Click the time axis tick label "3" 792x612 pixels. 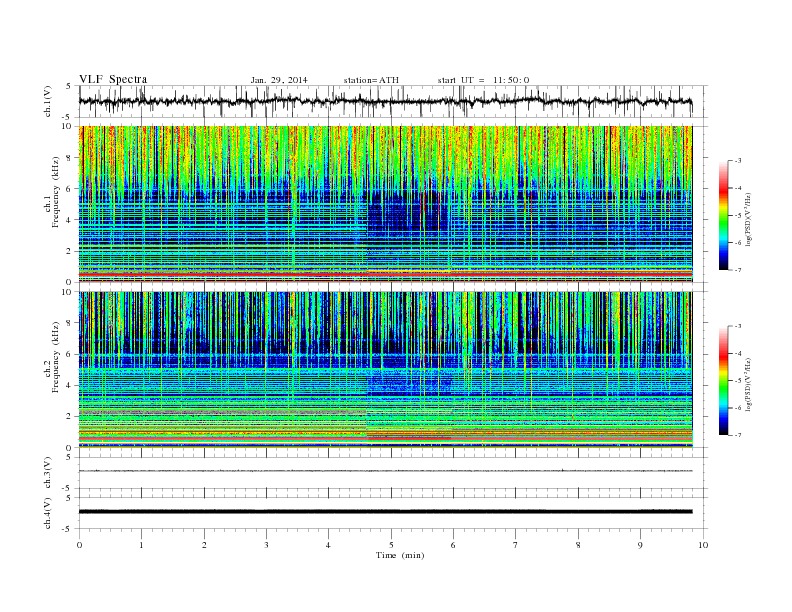click(x=266, y=545)
